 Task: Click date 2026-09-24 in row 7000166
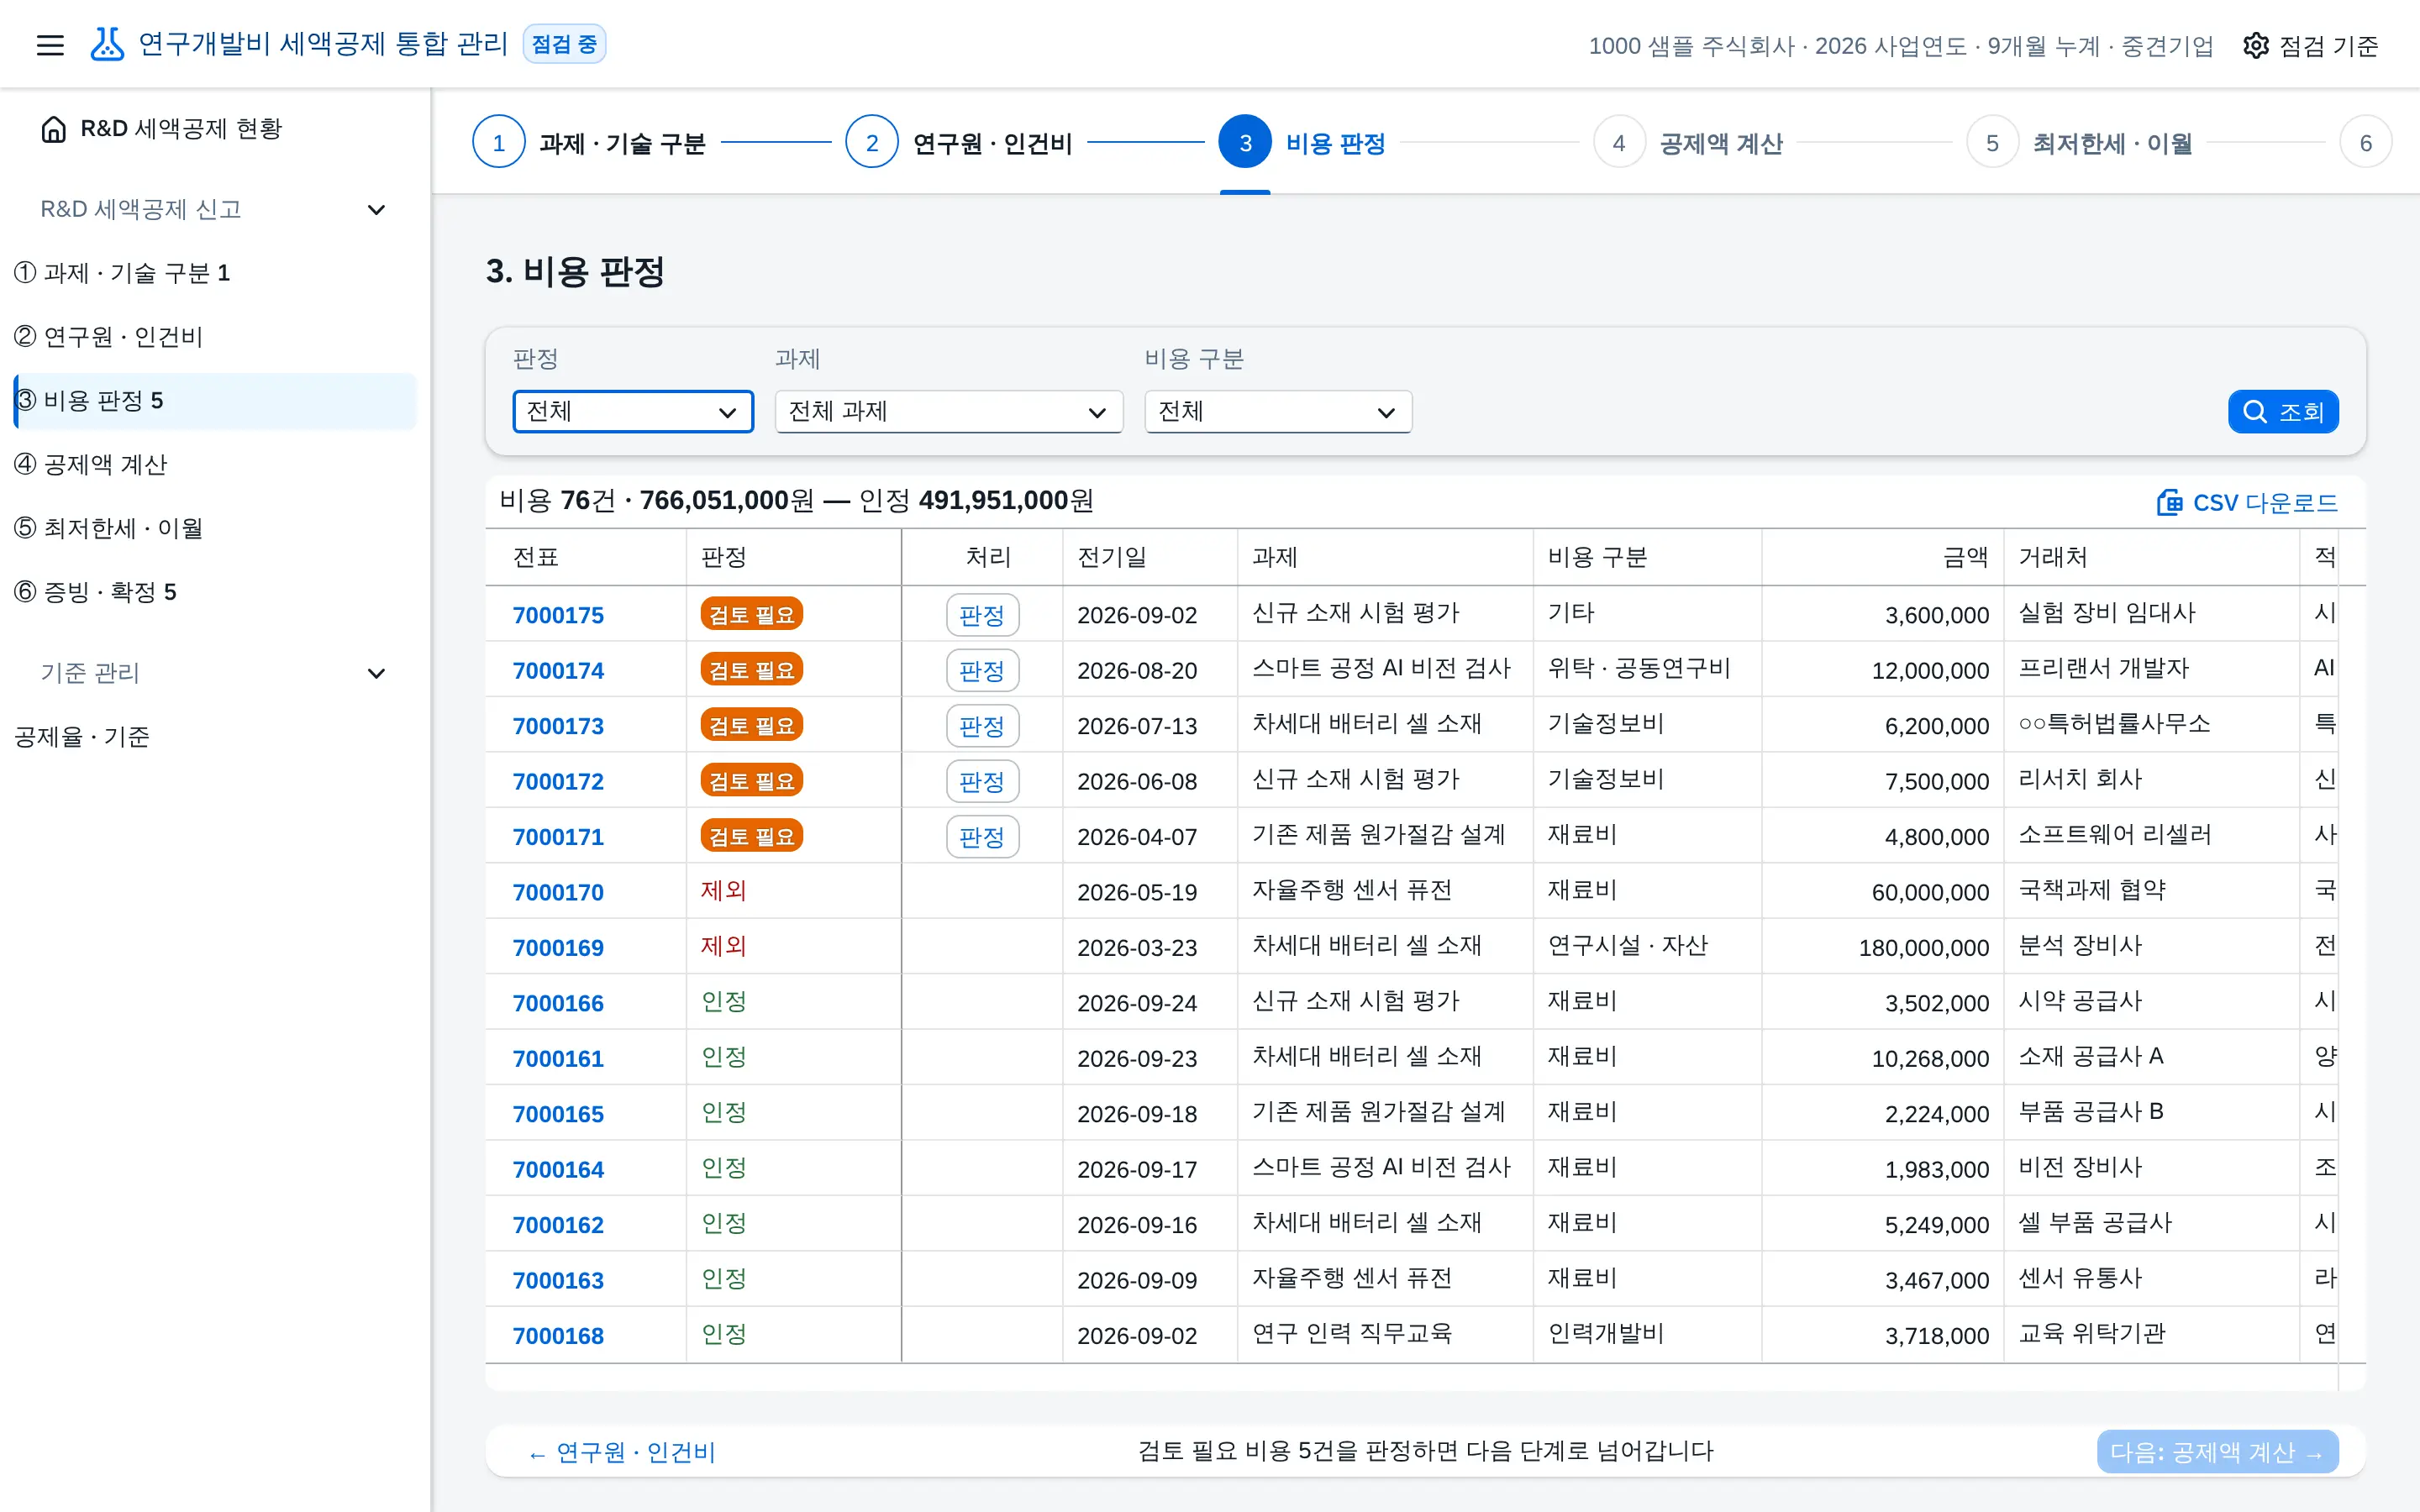1137,1003
